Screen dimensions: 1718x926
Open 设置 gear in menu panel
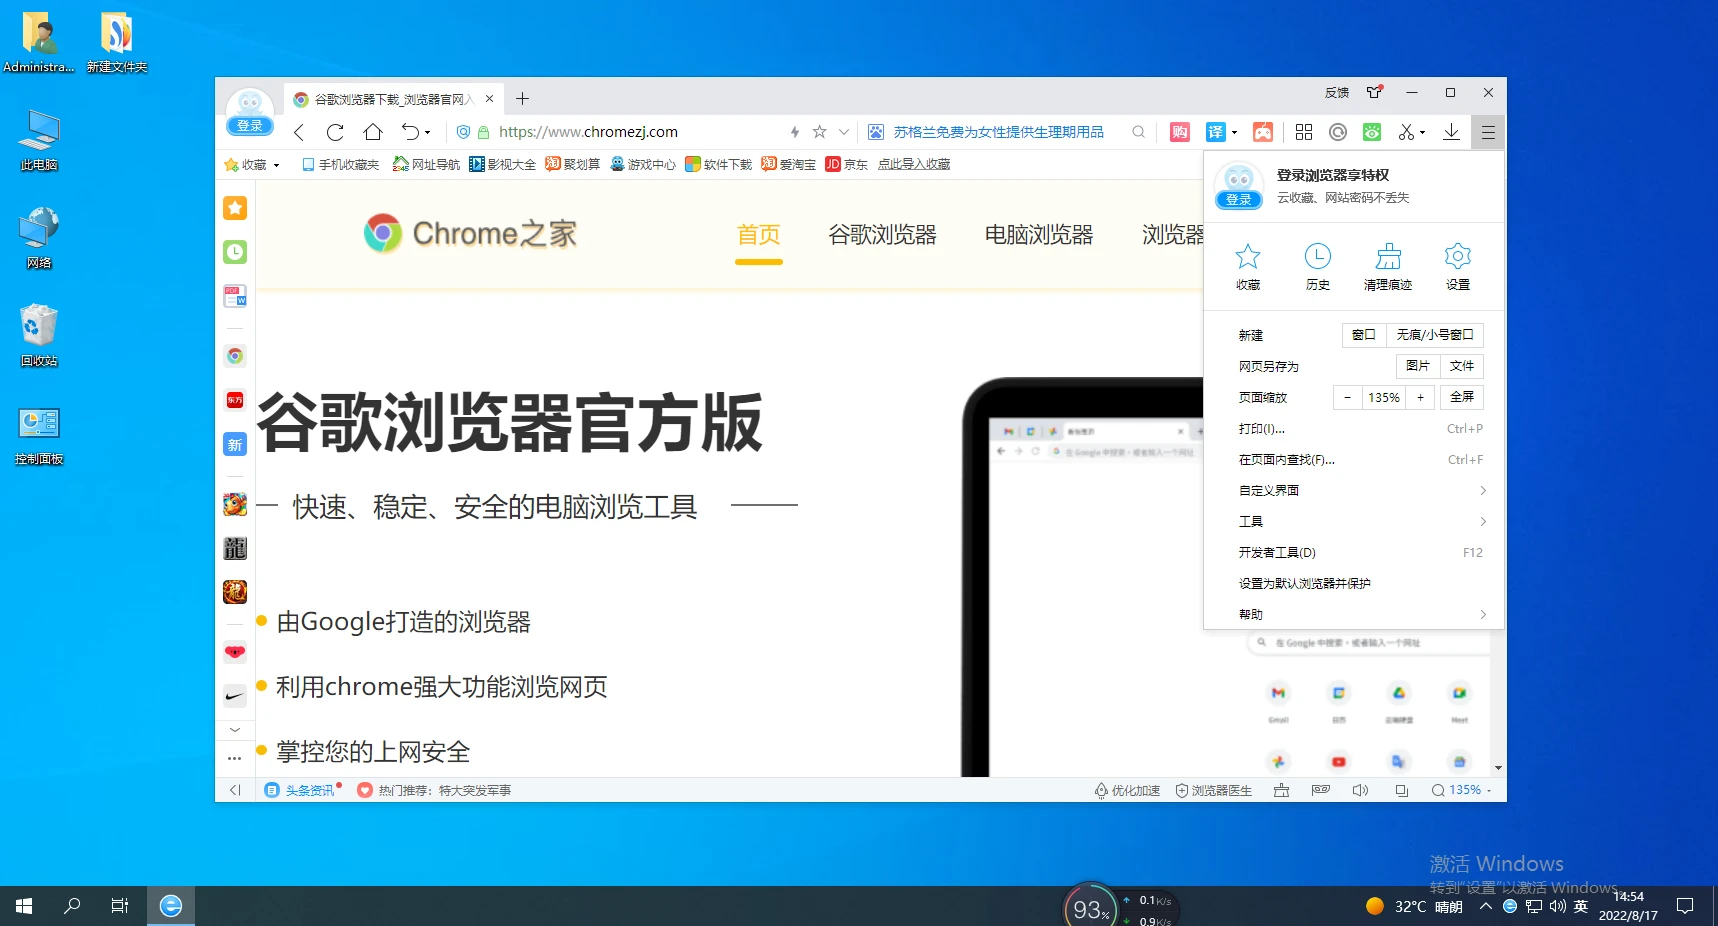point(1458,267)
